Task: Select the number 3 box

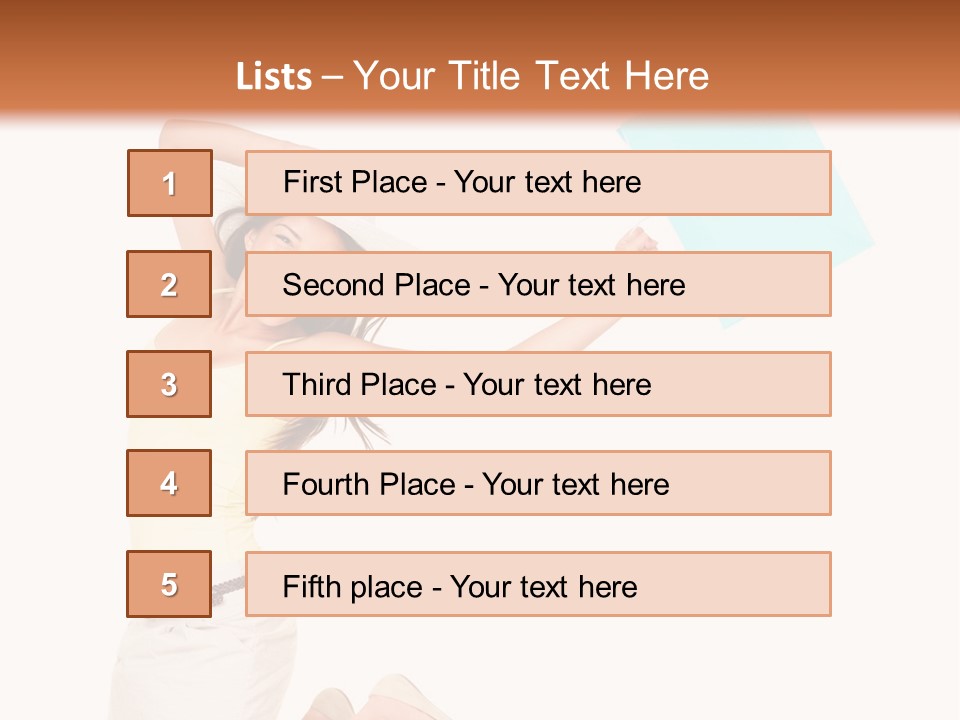Action: (x=169, y=384)
